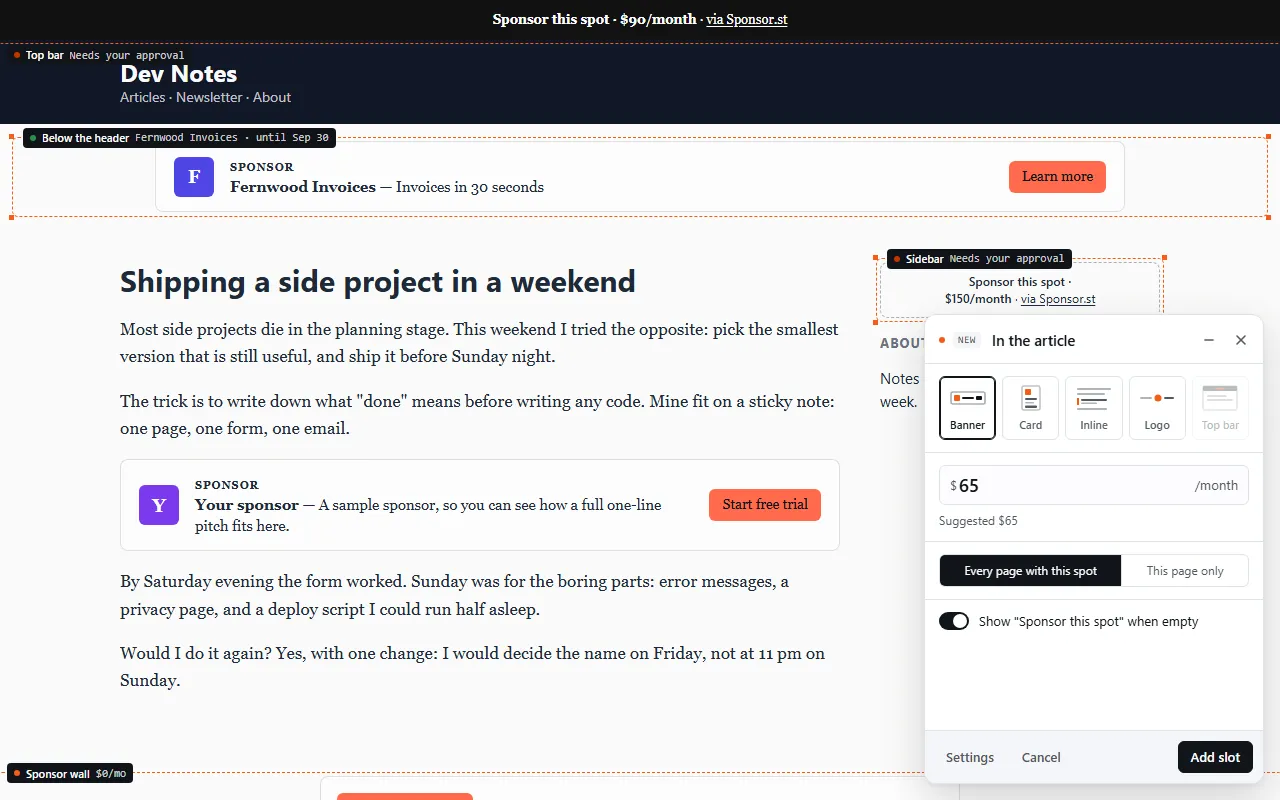
Task: Click the Dev Notes site title
Action: [179, 74]
